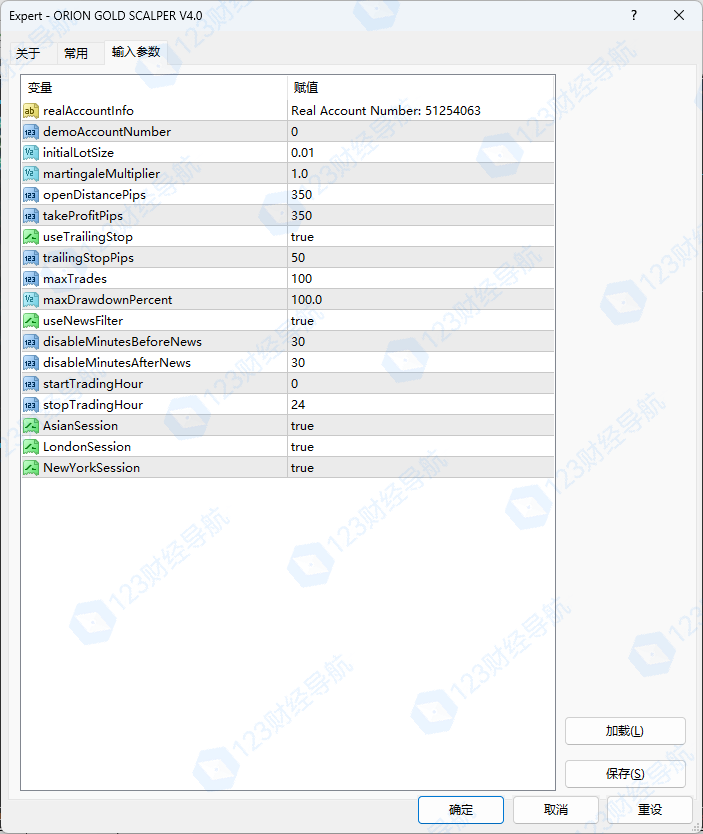Select initialLotSize value 0.01
The image size is (703, 834).
click(x=421, y=153)
